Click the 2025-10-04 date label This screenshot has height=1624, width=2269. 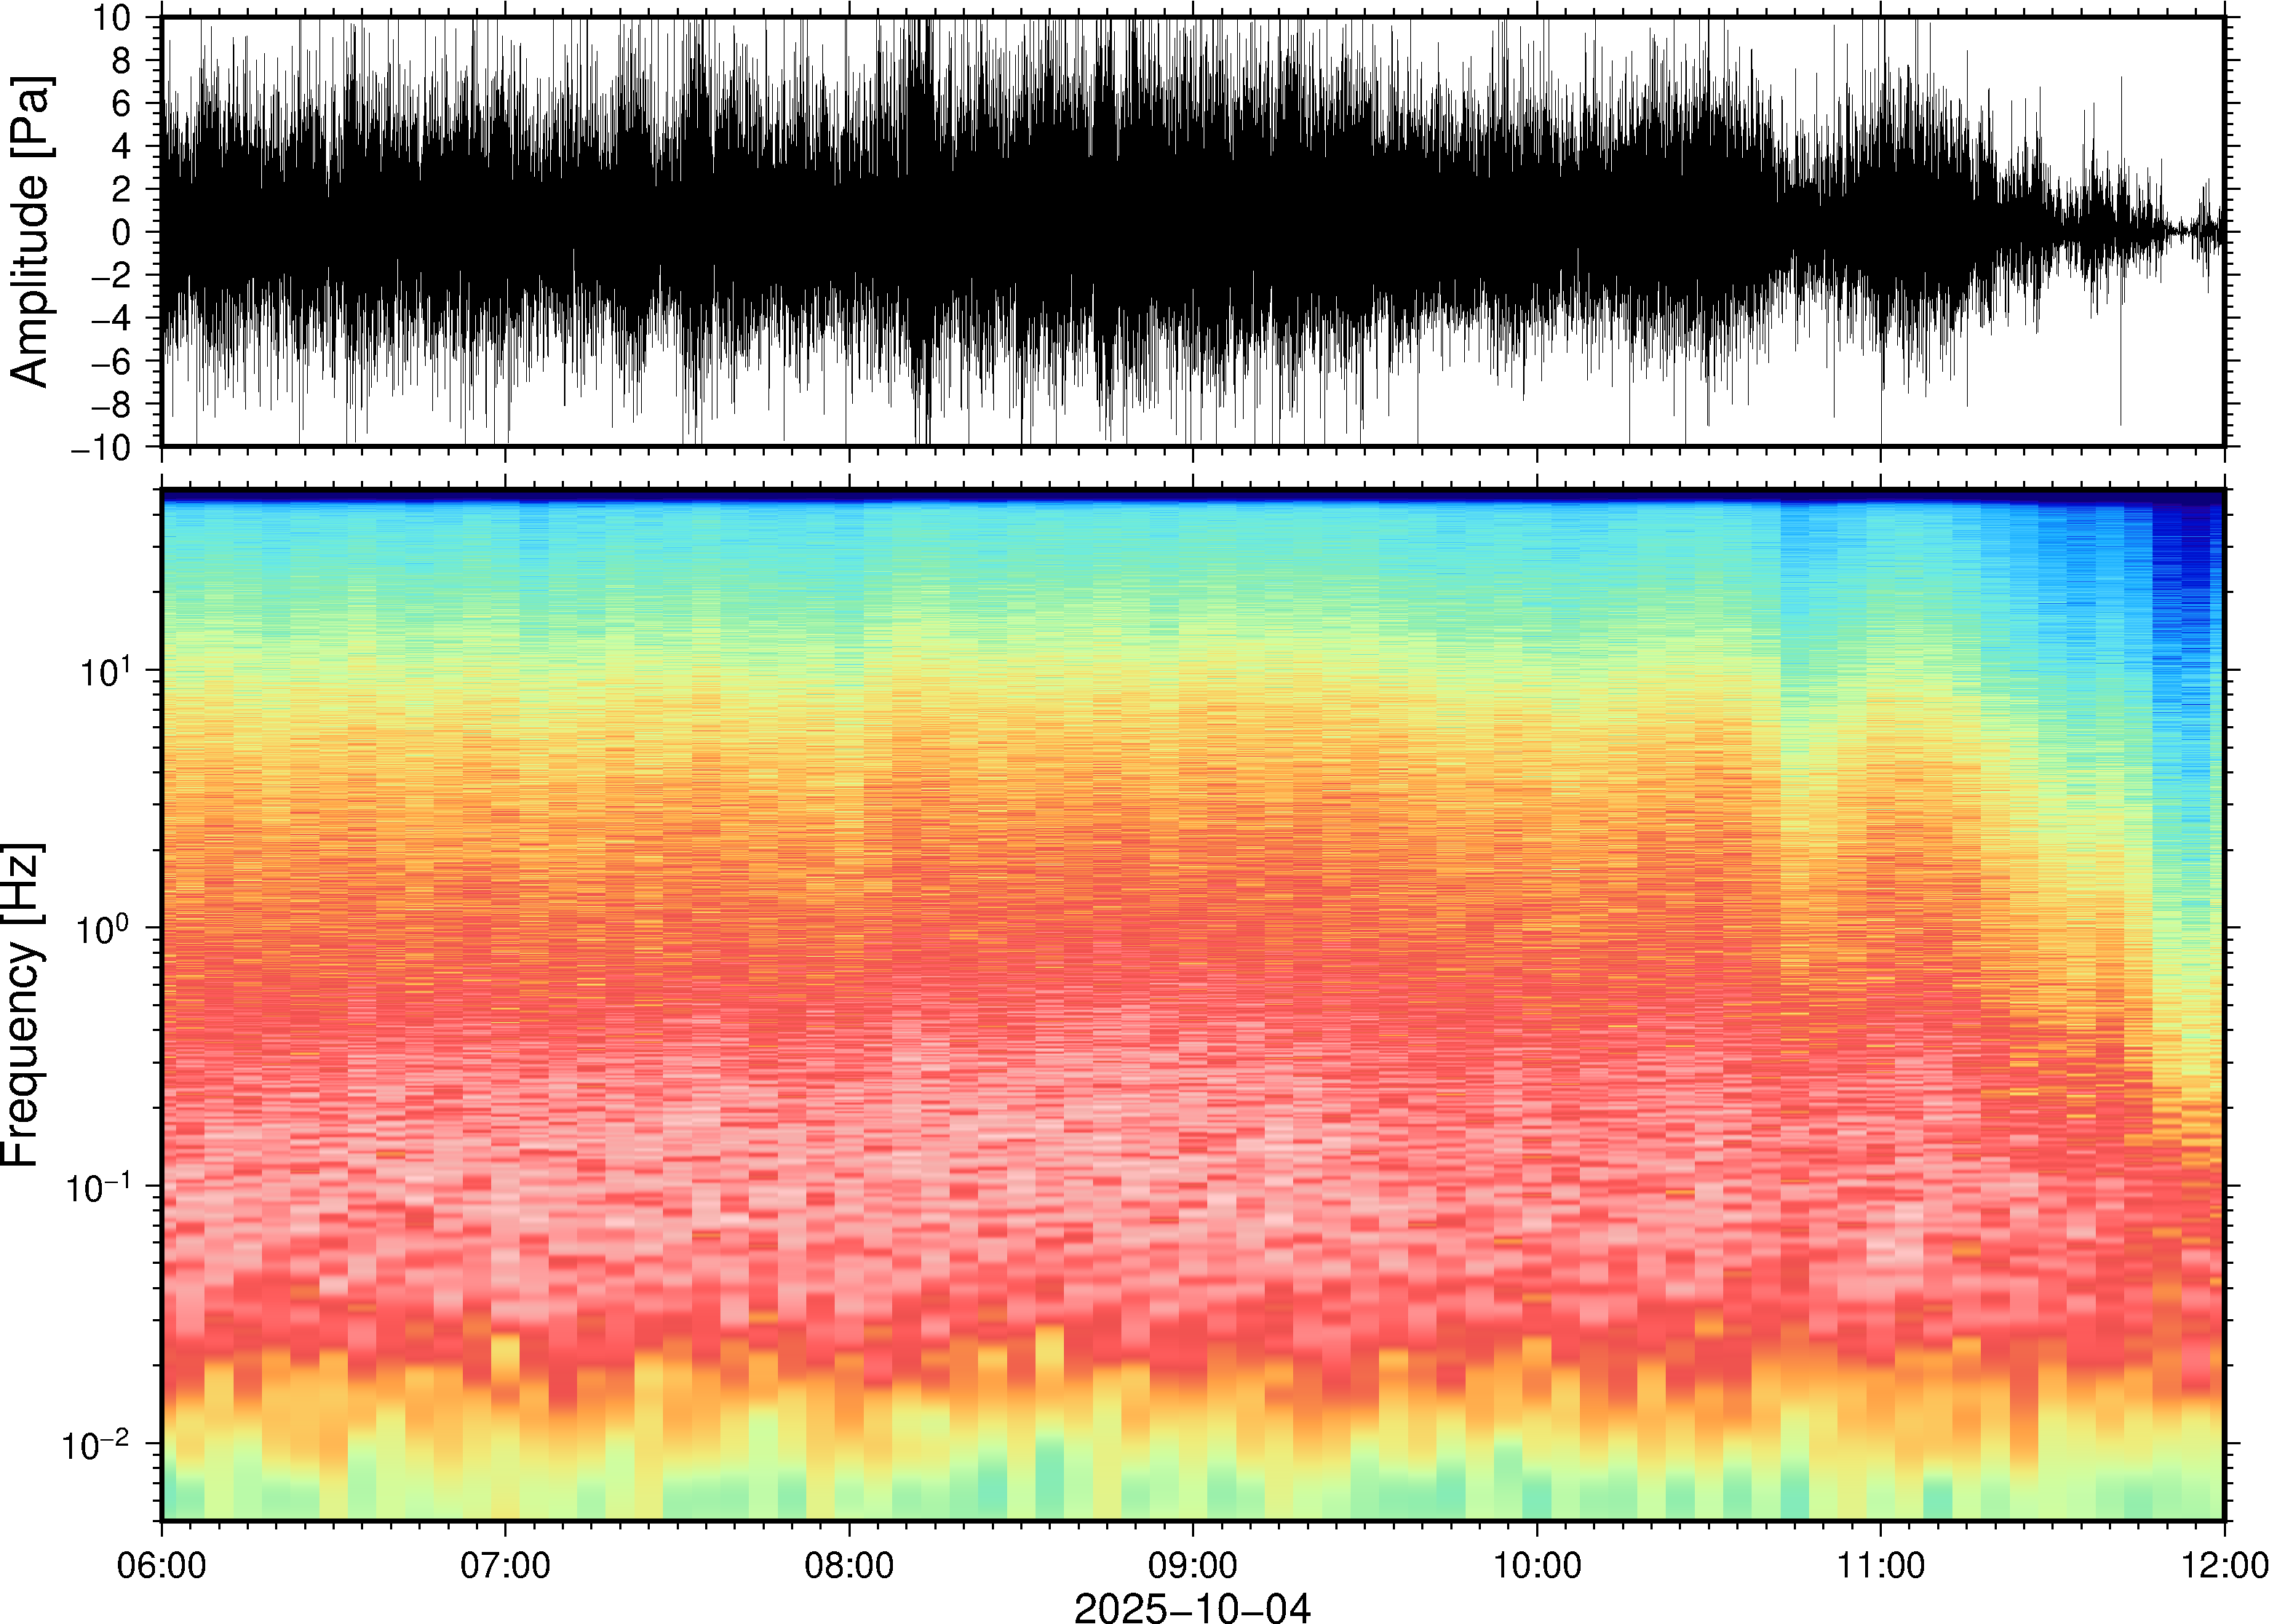pyautogui.click(x=1191, y=1607)
